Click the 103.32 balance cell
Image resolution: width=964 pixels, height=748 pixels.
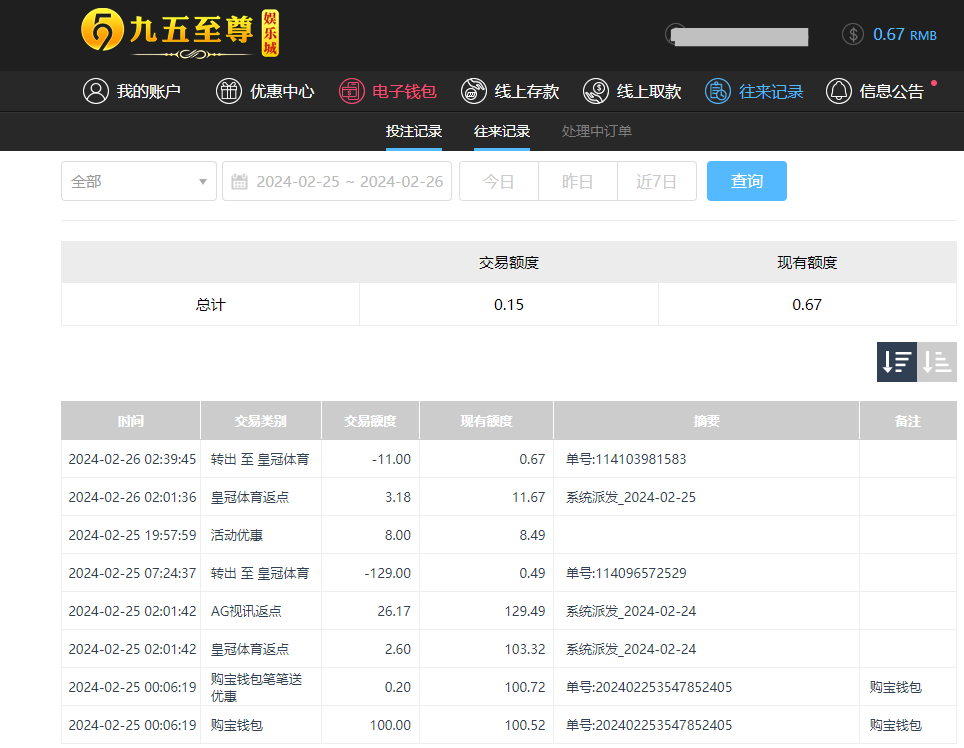click(x=524, y=649)
